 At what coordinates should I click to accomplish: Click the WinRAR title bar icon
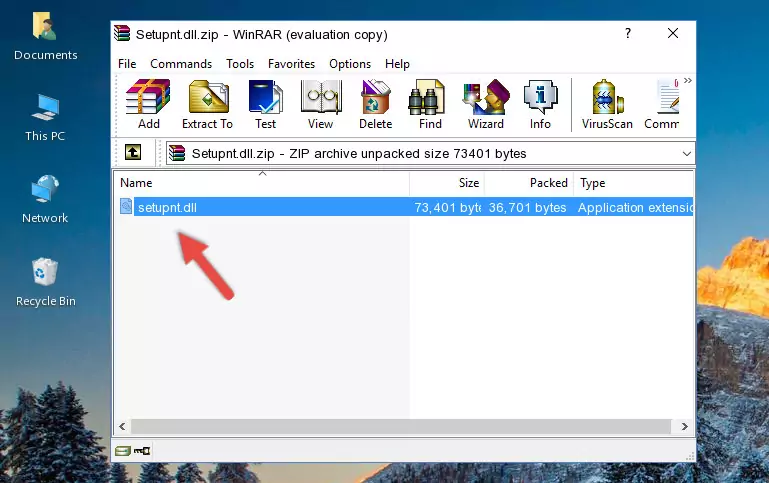coord(122,34)
